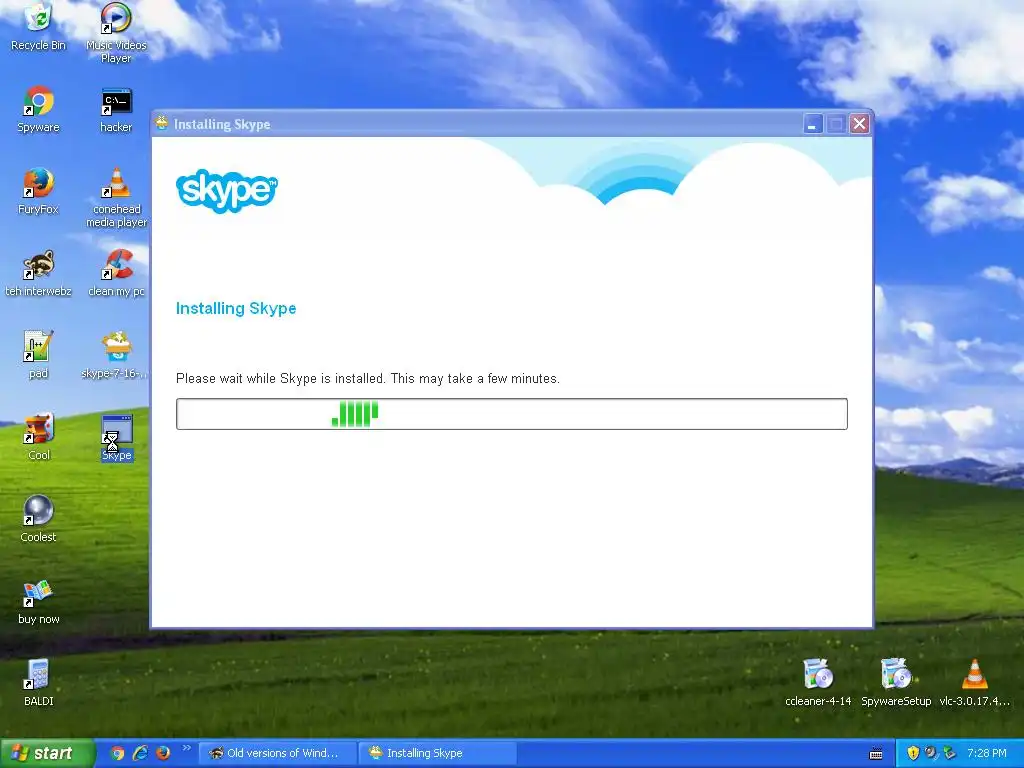Close the Installing Skype window
The width and height of the screenshot is (1024, 768).
tap(859, 123)
